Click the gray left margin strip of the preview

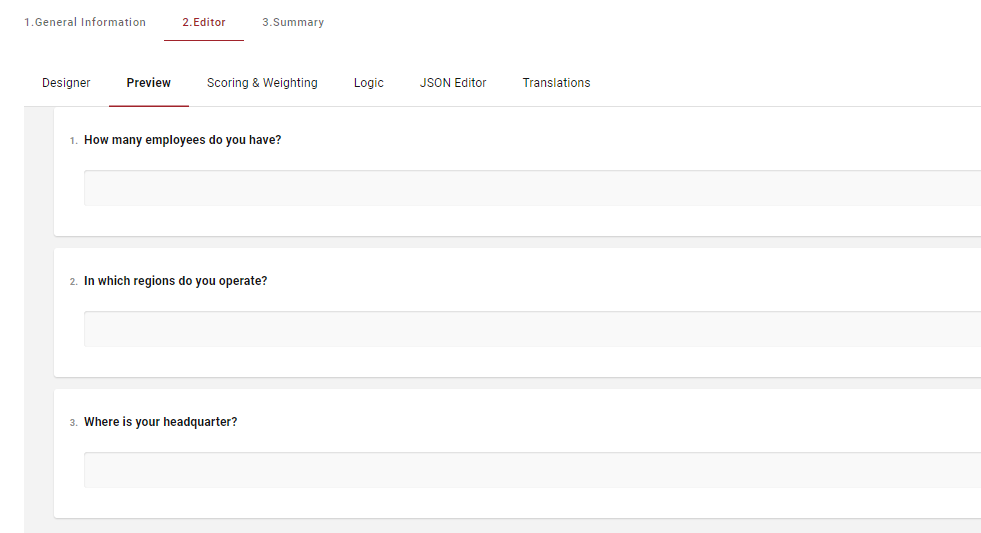(x=38, y=320)
